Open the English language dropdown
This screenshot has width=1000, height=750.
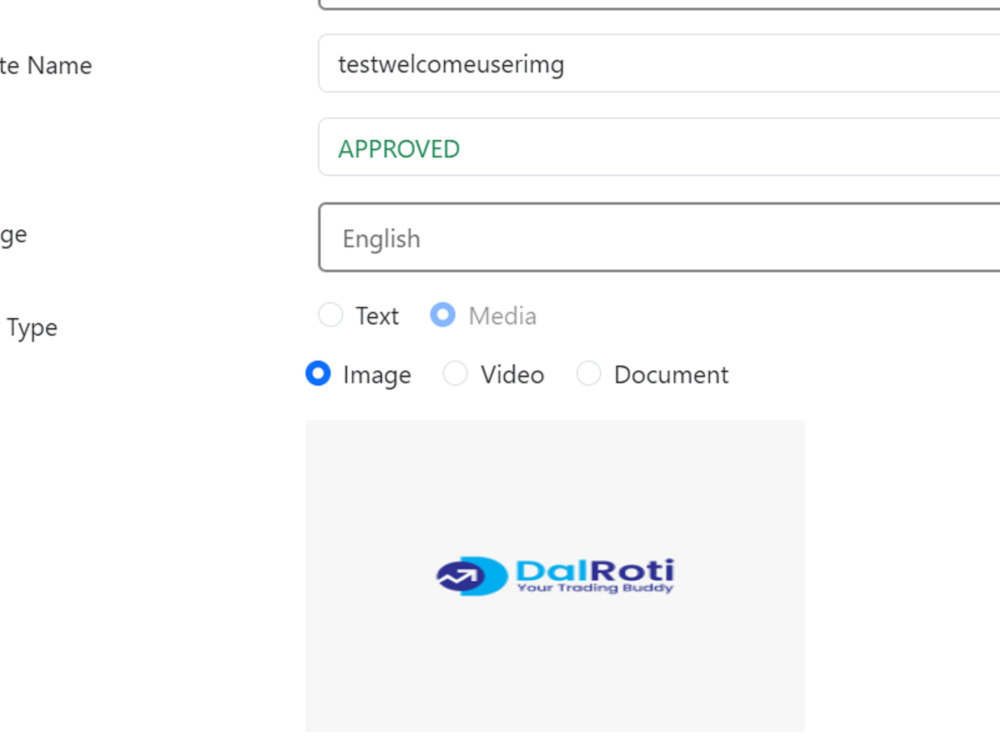coord(659,238)
